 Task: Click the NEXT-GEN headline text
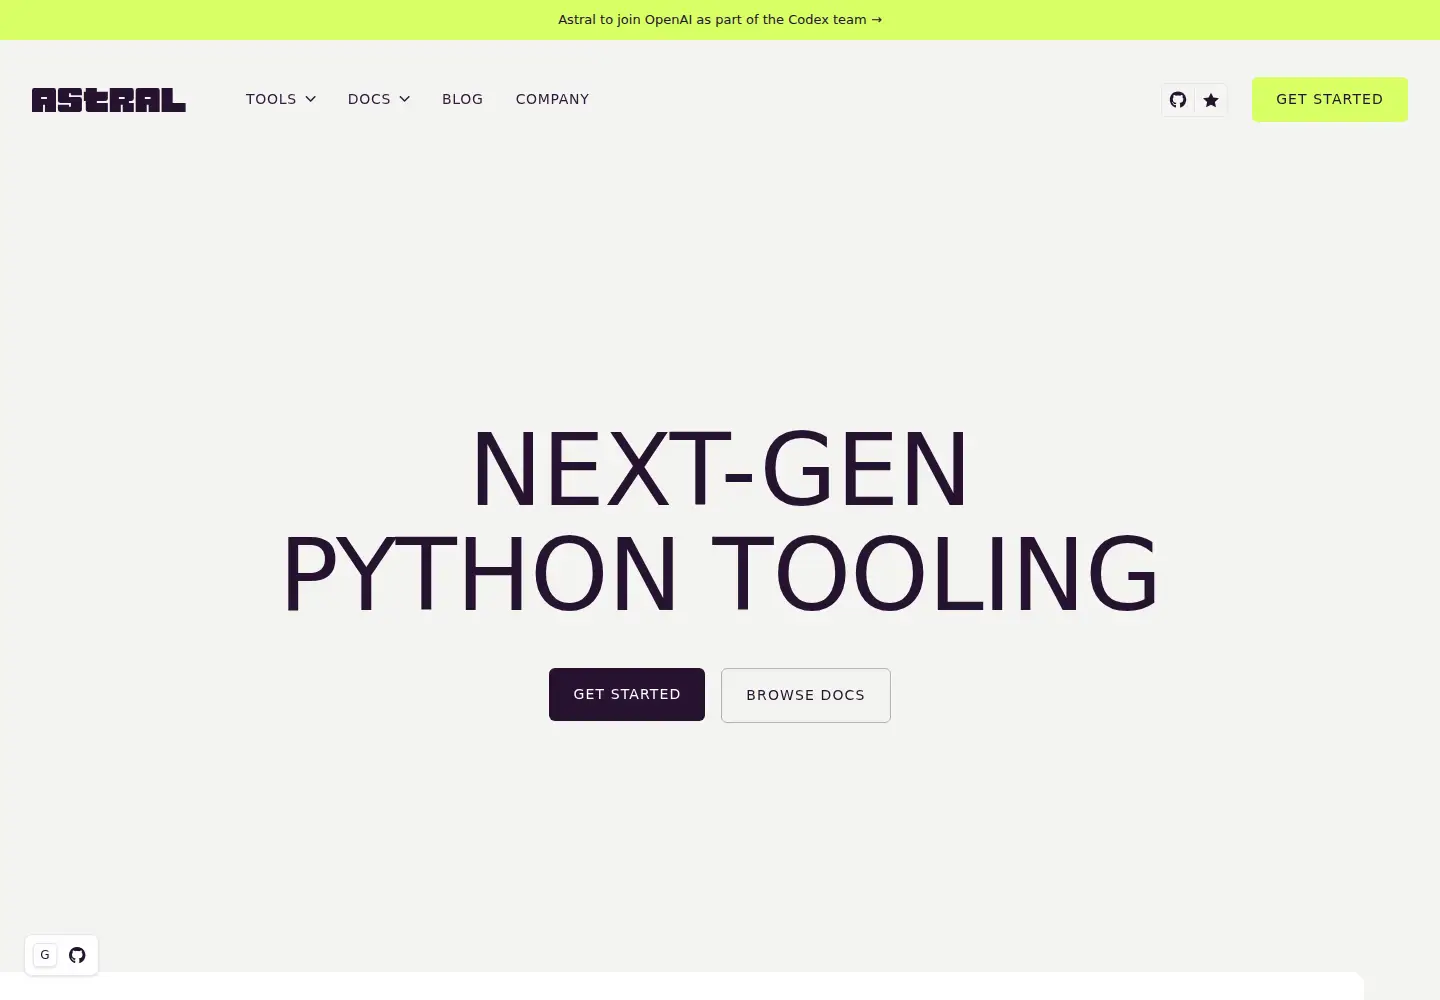click(720, 470)
